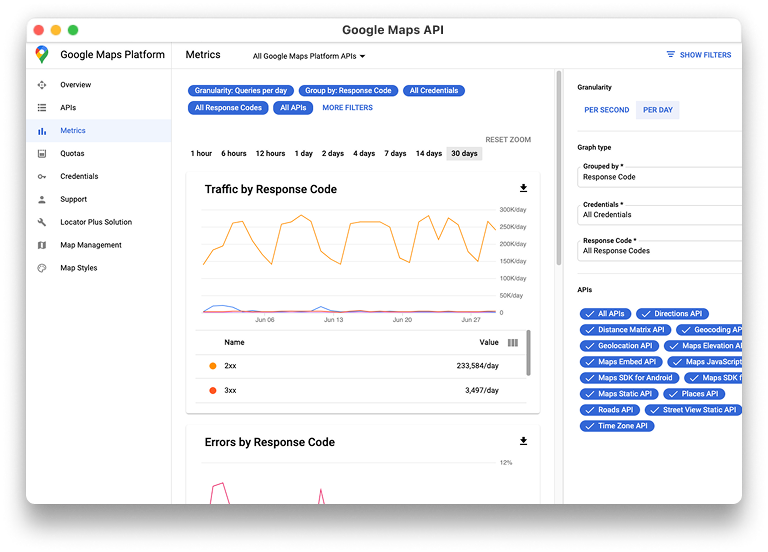
Task: Open the APIs page
Action: pos(68,107)
